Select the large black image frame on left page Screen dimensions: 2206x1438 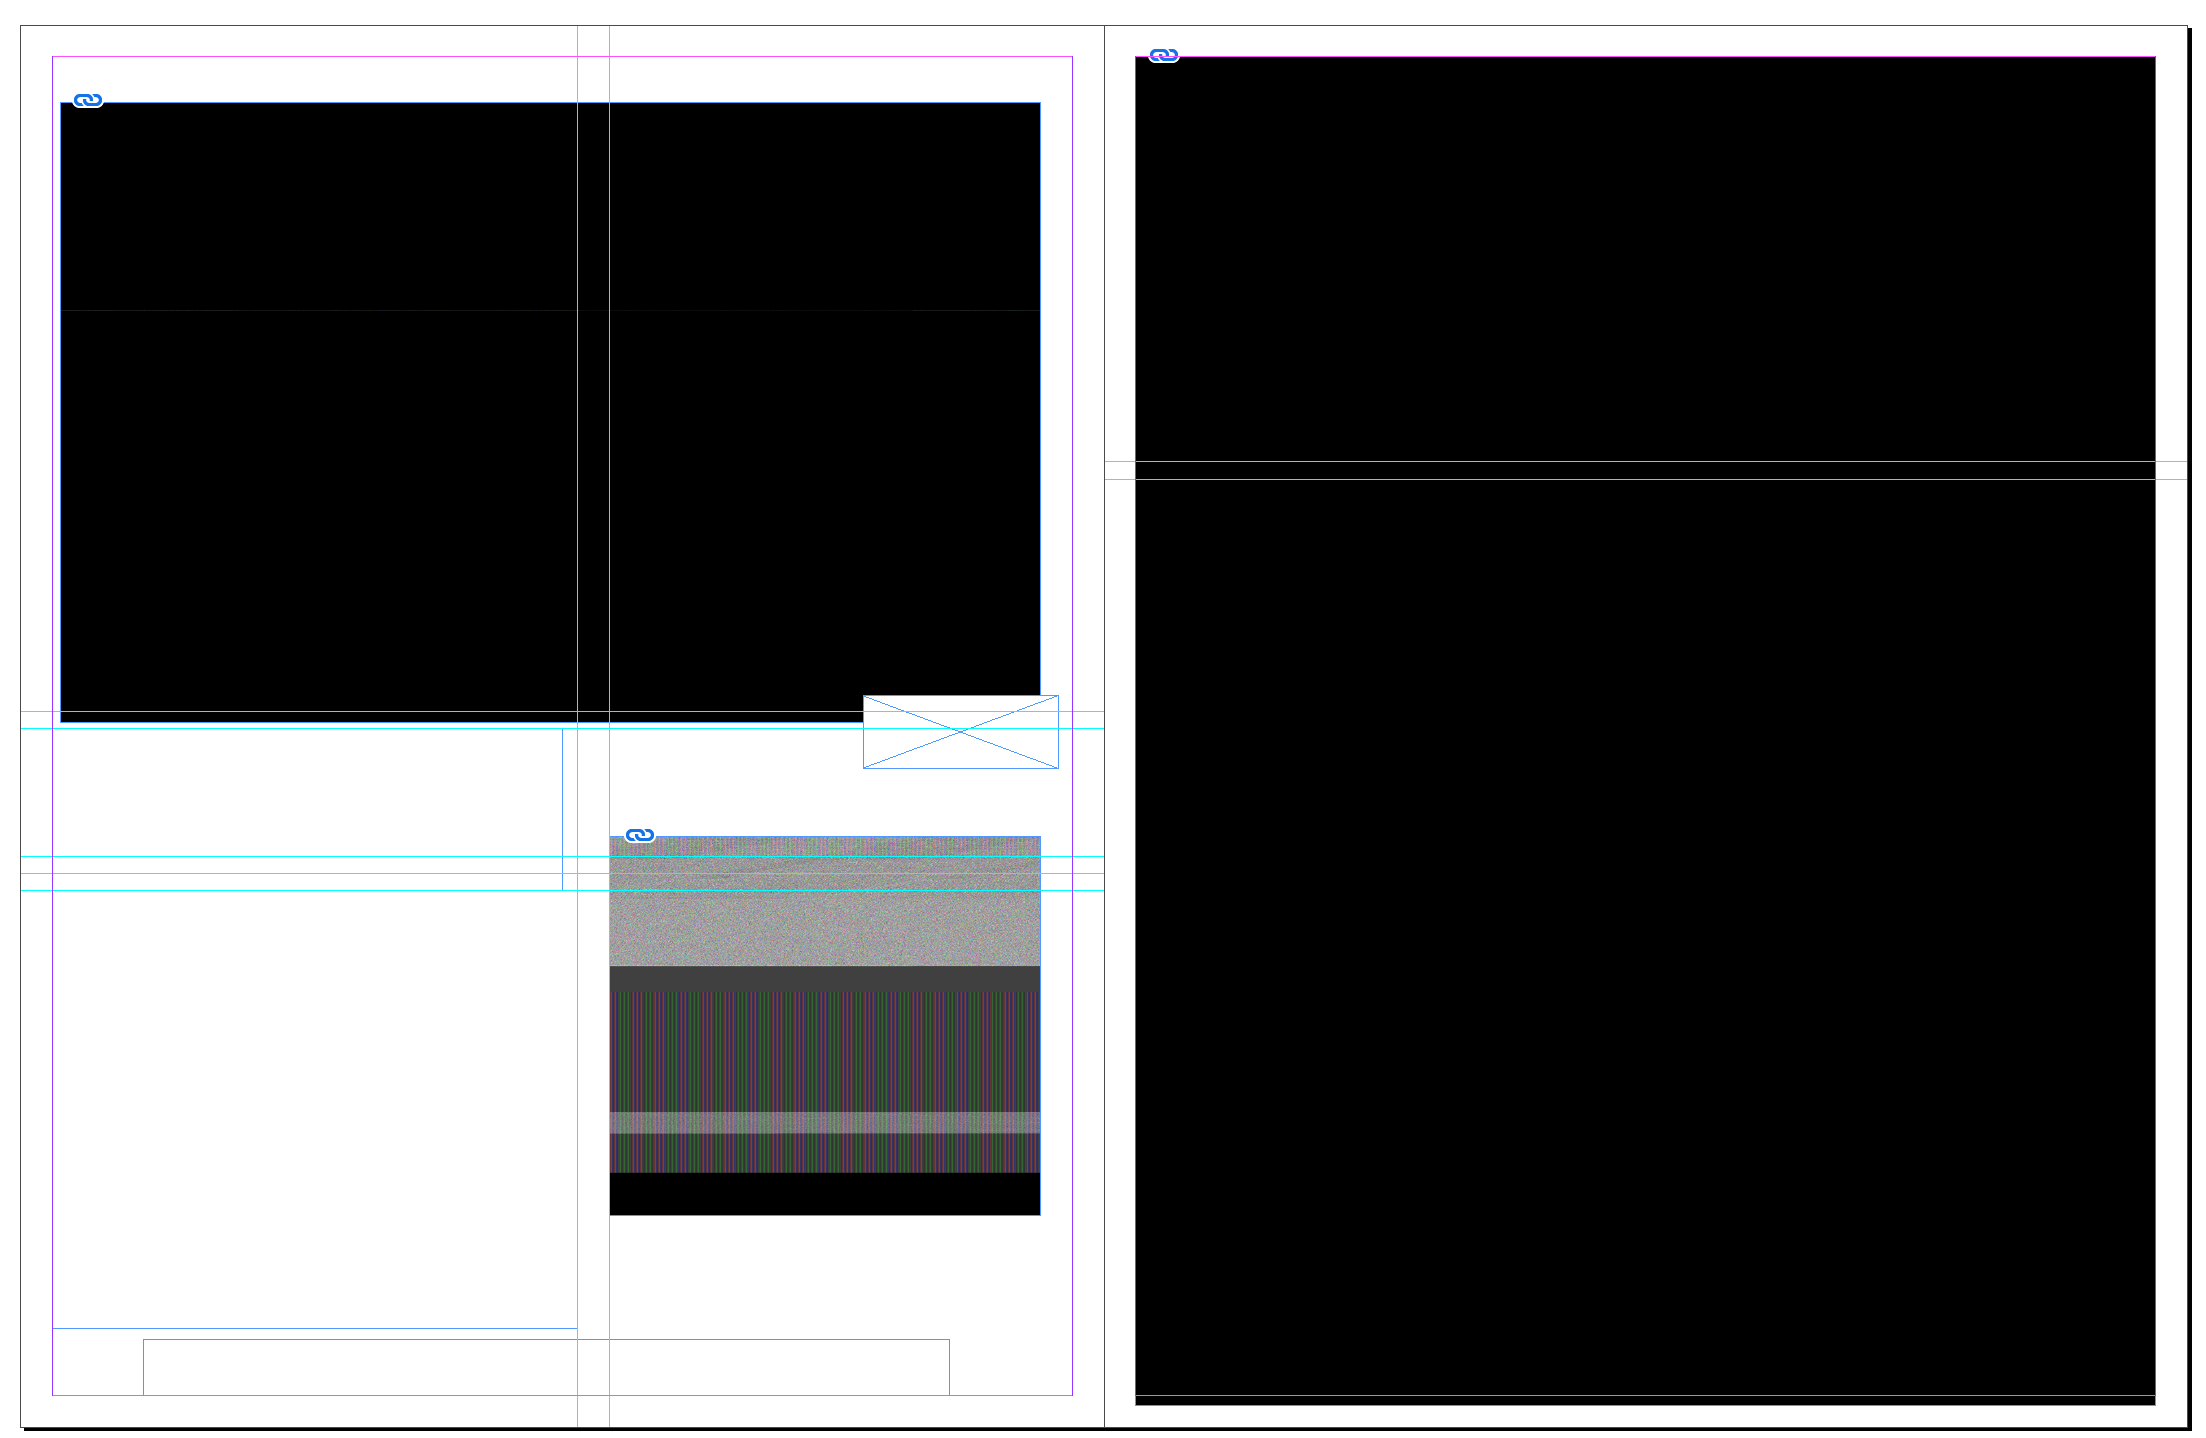[550, 412]
